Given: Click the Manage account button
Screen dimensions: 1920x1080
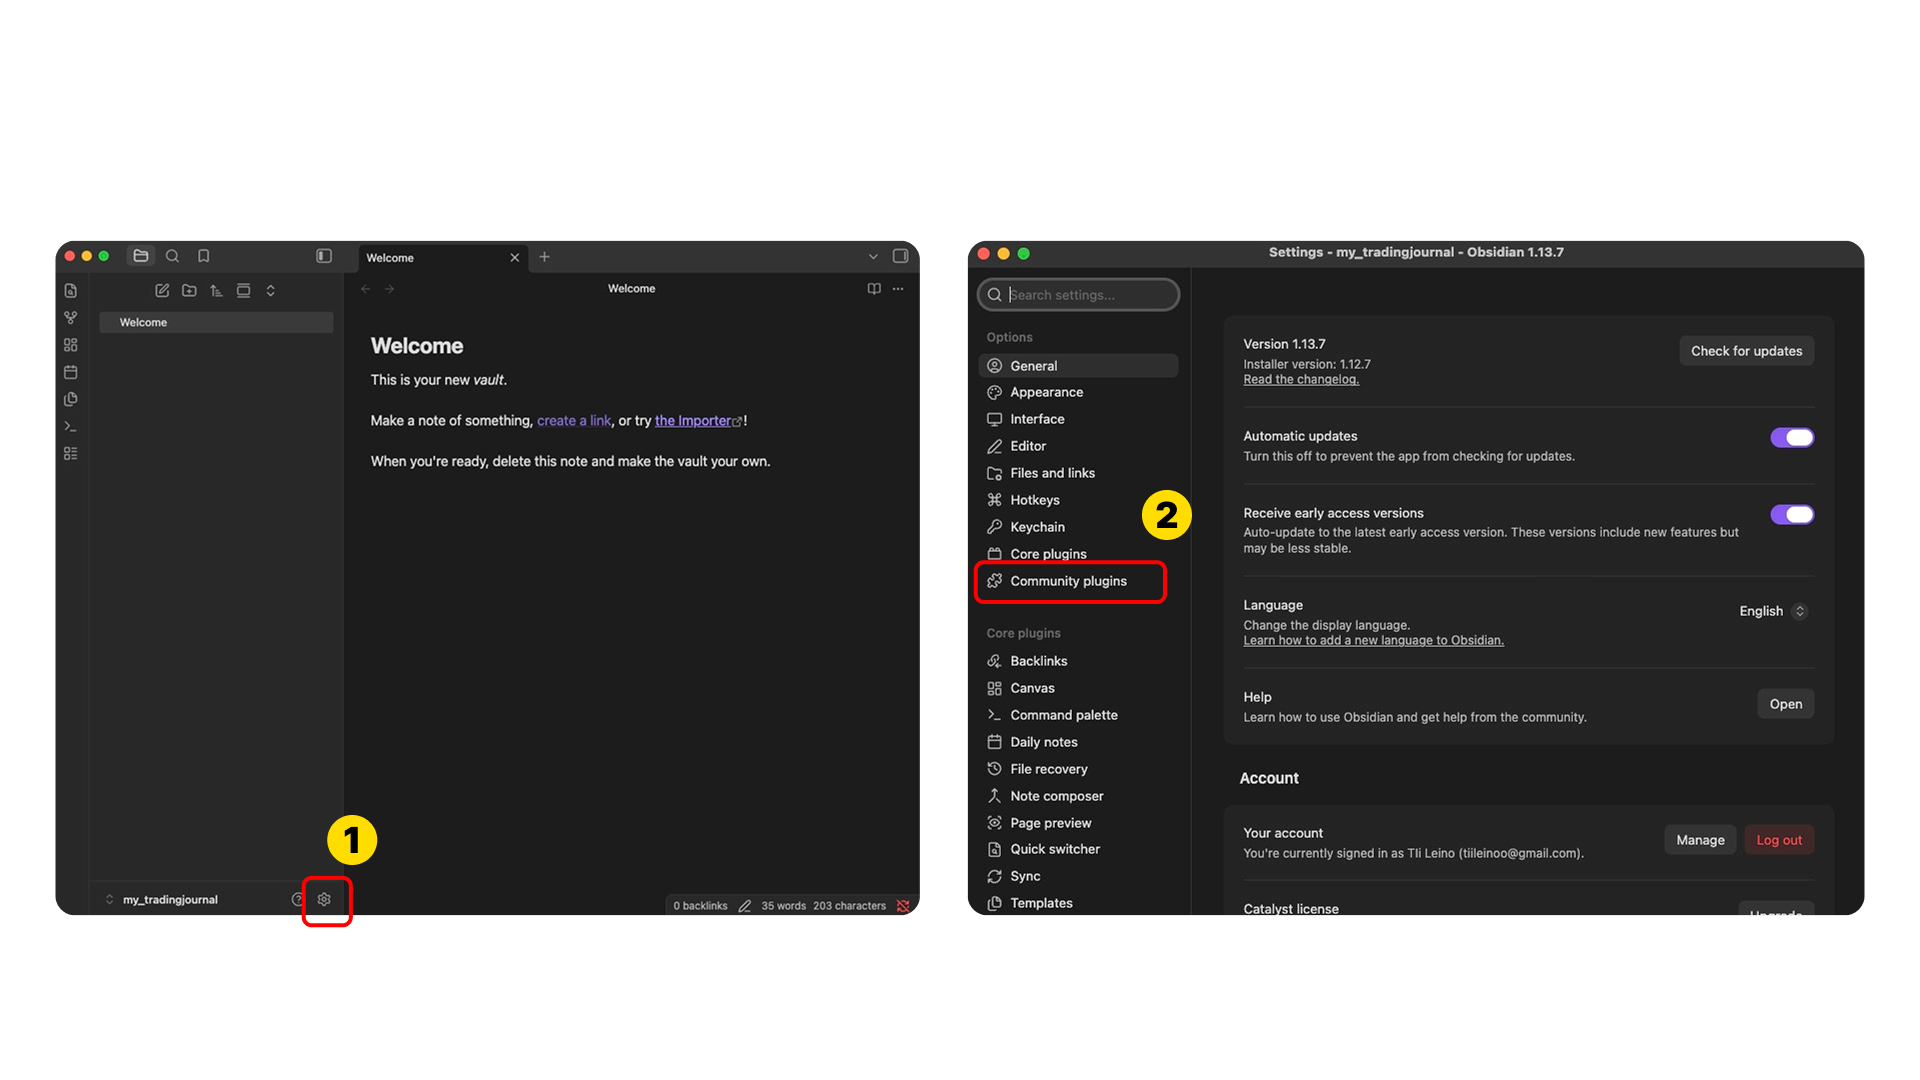Looking at the screenshot, I should point(1700,840).
